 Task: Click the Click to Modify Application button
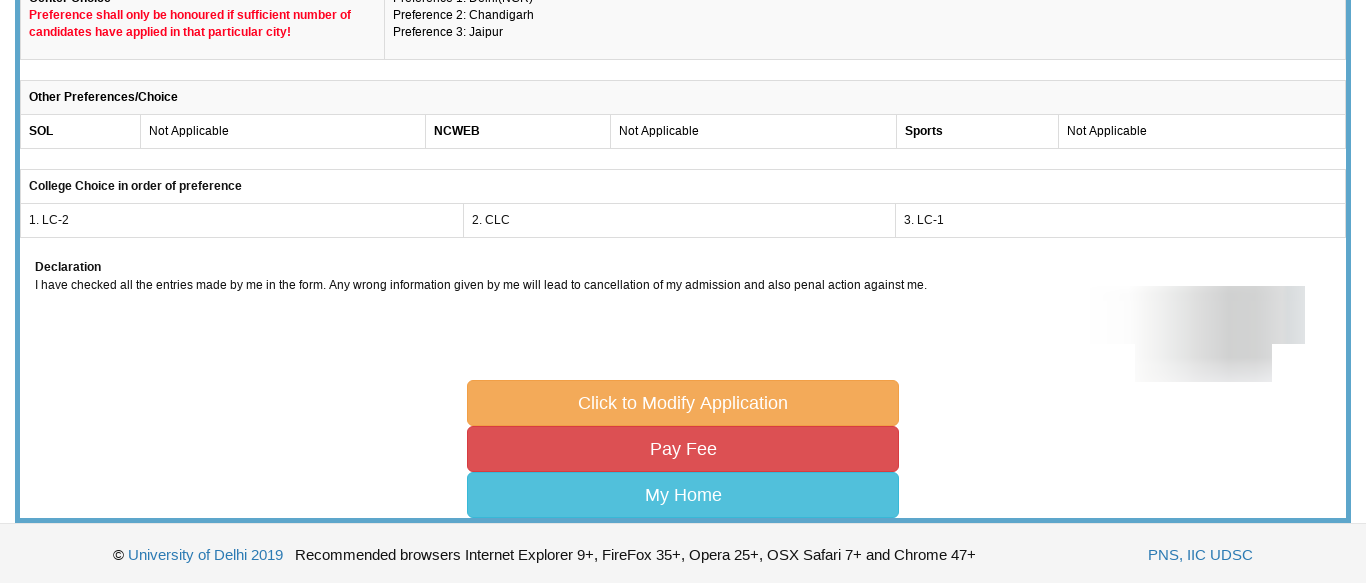point(683,403)
